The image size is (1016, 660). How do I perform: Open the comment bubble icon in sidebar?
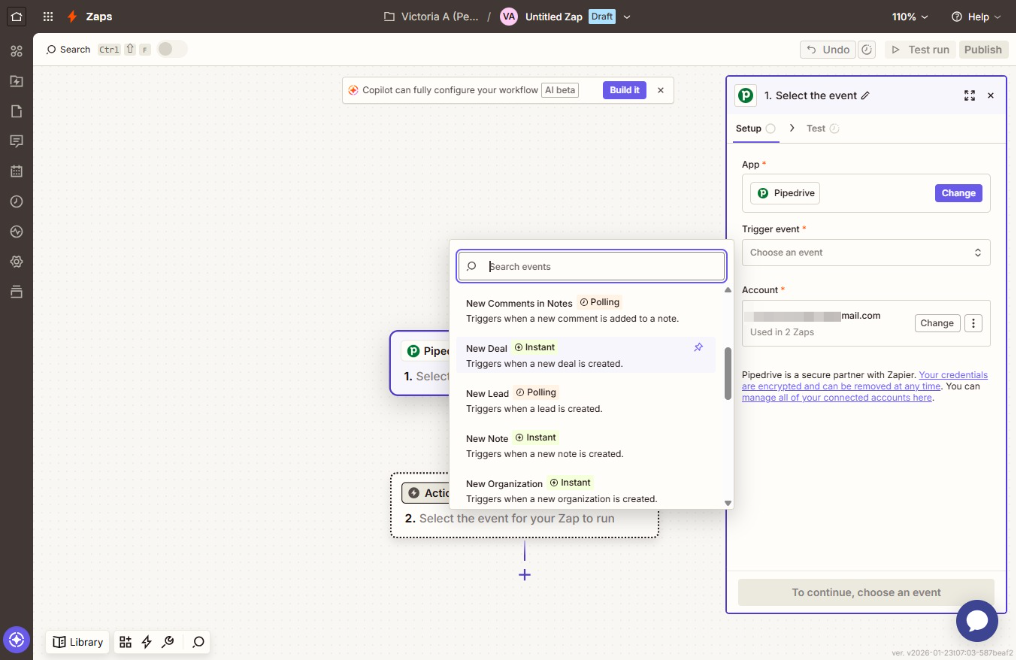pos(17,141)
